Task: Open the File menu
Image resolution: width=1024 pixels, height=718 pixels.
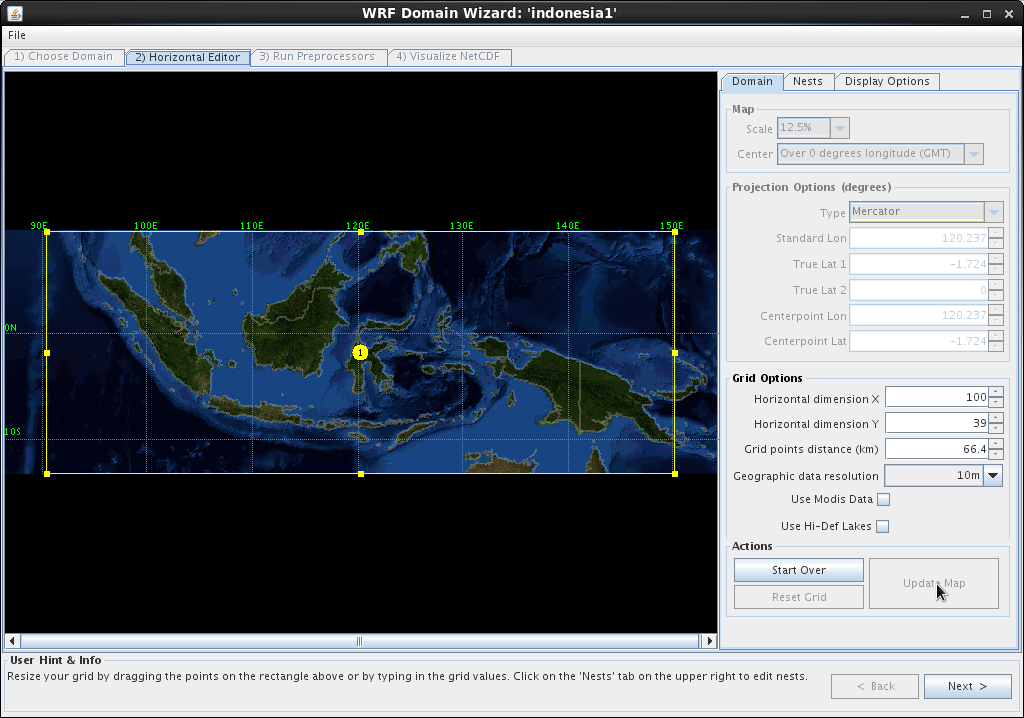Action: click(17, 35)
